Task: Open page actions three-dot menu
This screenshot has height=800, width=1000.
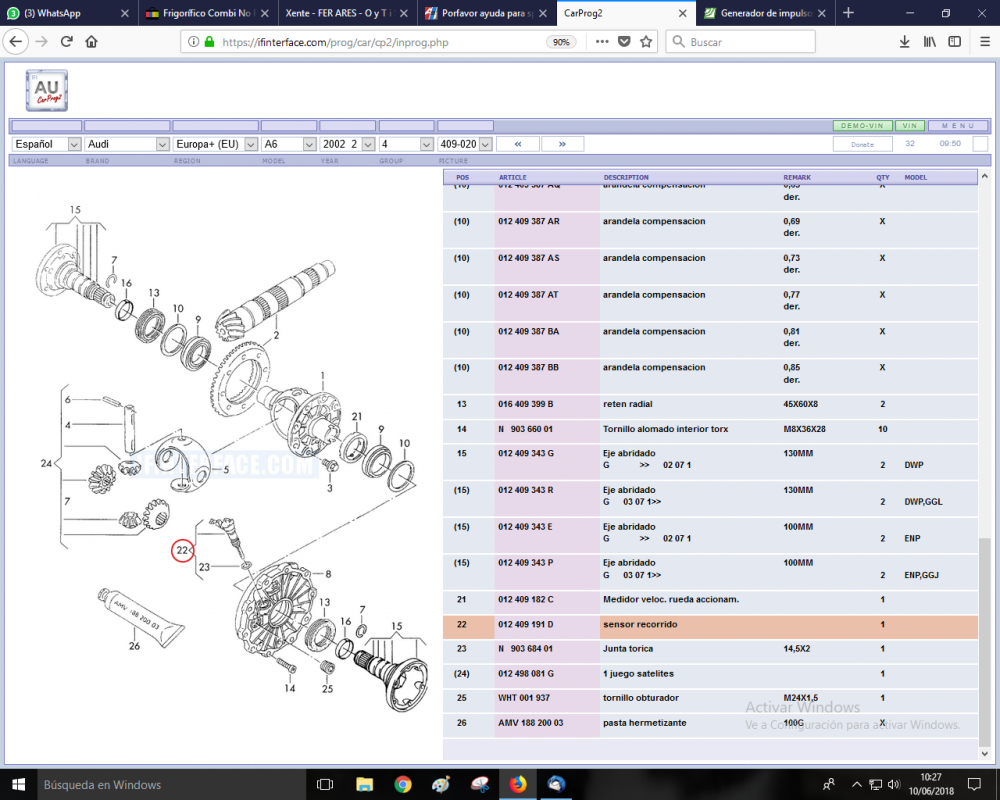Action: 601,42
